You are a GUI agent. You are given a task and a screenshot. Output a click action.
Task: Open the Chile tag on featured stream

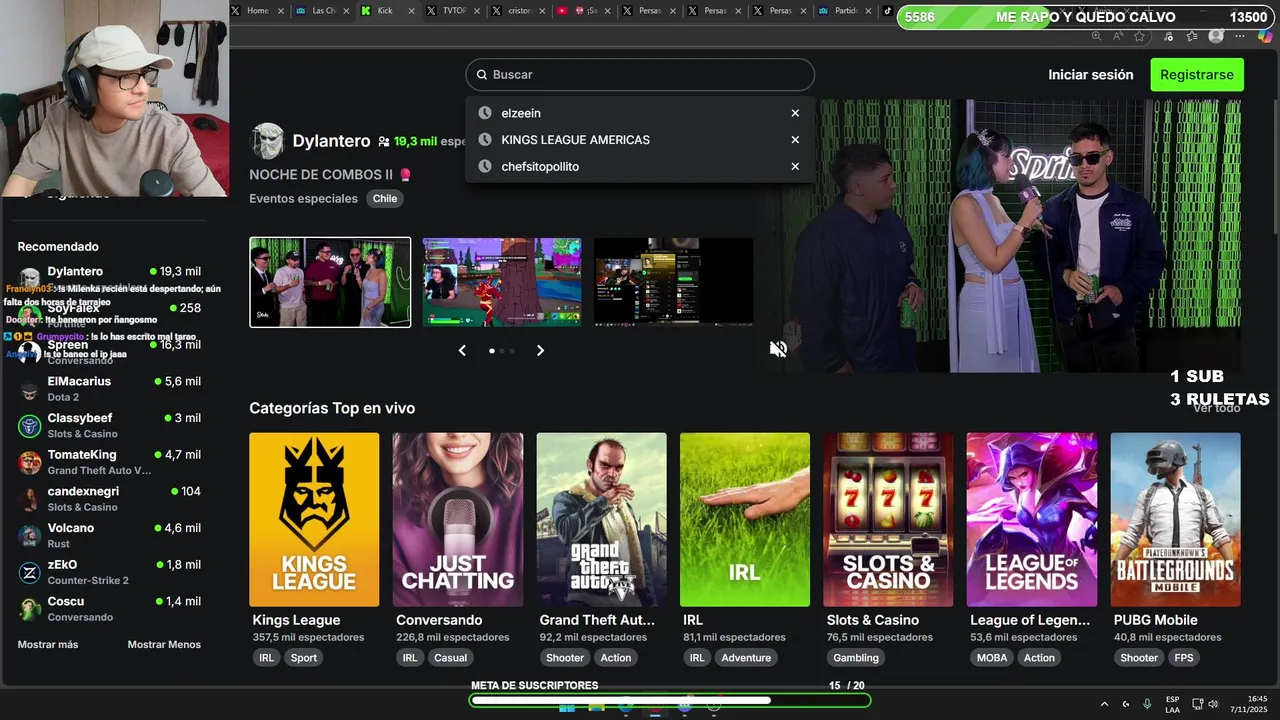[x=385, y=199]
